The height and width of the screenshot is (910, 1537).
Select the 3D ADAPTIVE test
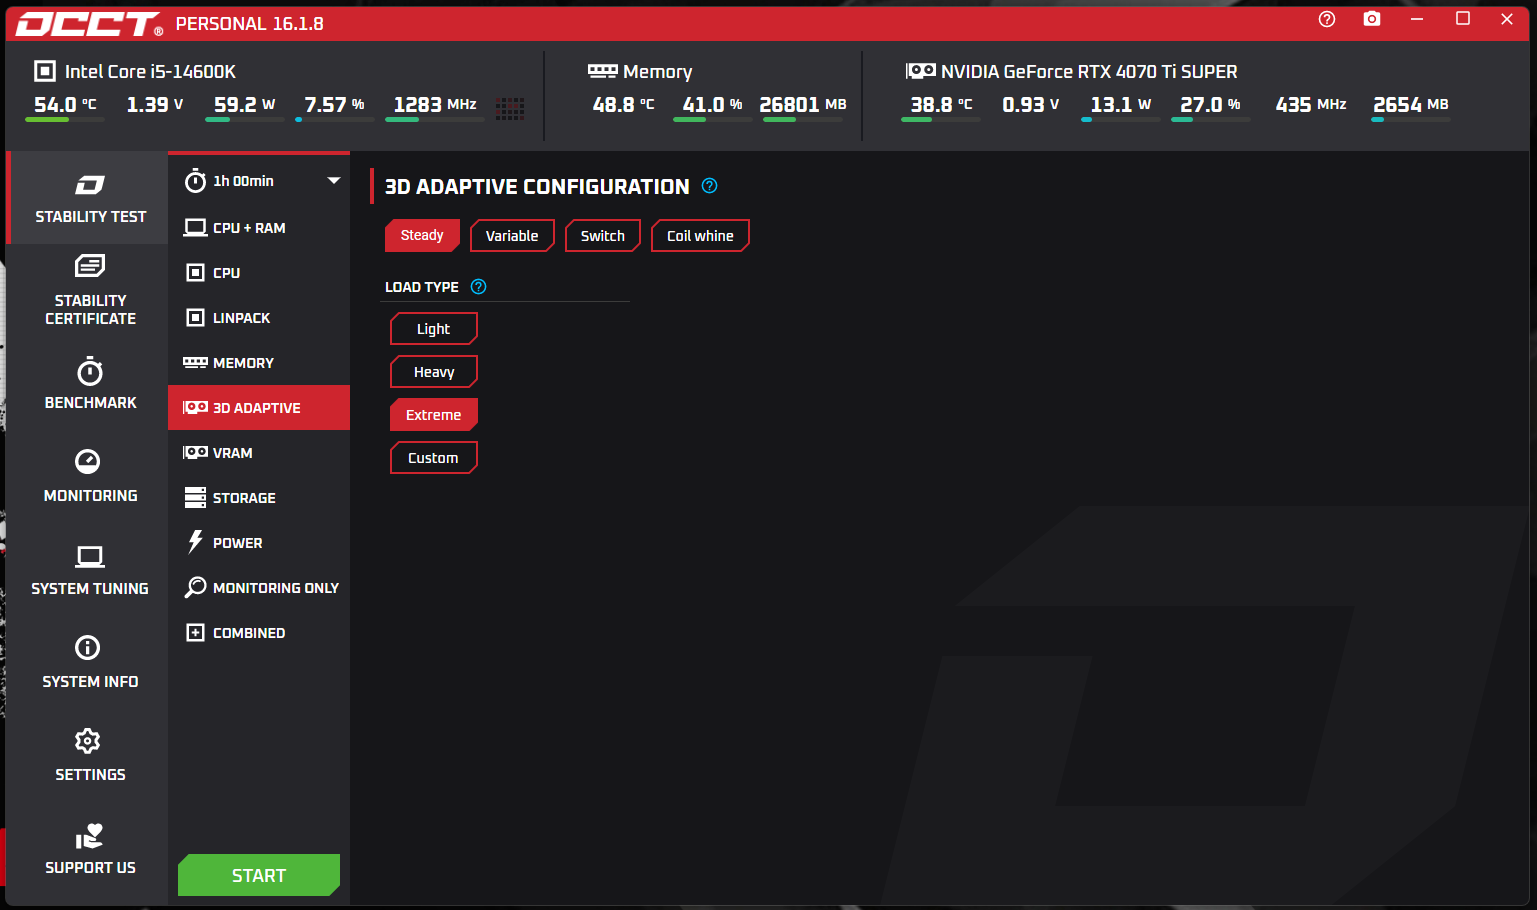click(x=259, y=408)
